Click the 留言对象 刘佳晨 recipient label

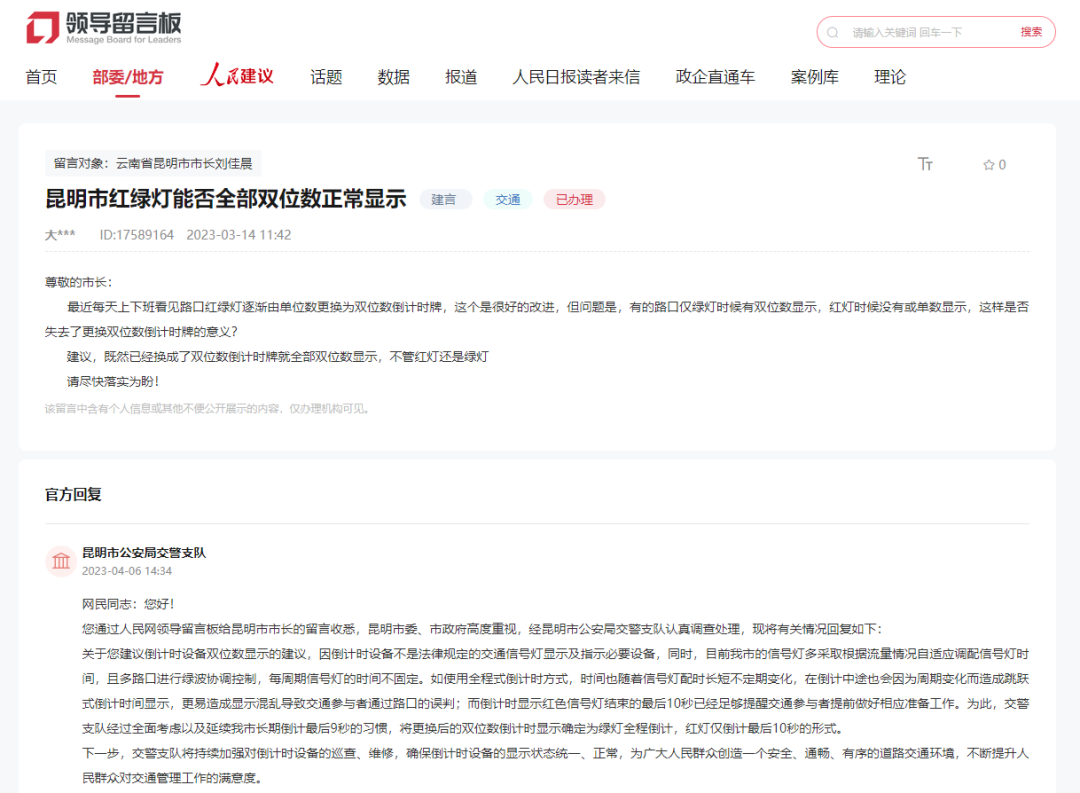[153, 163]
